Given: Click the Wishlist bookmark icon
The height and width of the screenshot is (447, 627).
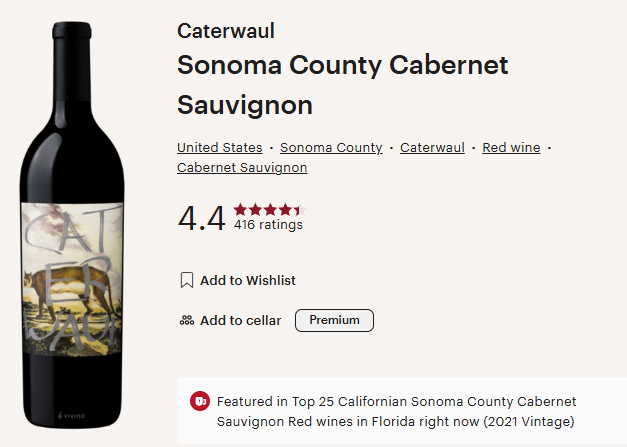Looking at the screenshot, I should tap(187, 280).
